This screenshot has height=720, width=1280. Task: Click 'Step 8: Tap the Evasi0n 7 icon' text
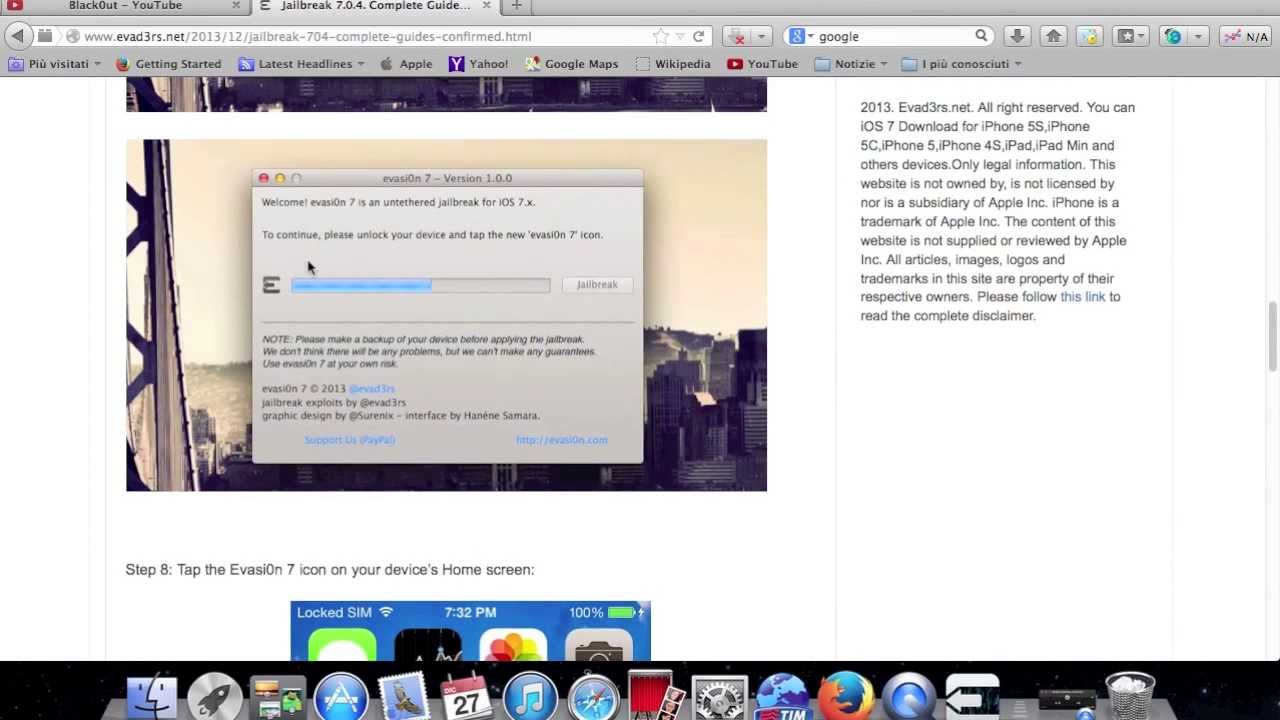click(330, 569)
